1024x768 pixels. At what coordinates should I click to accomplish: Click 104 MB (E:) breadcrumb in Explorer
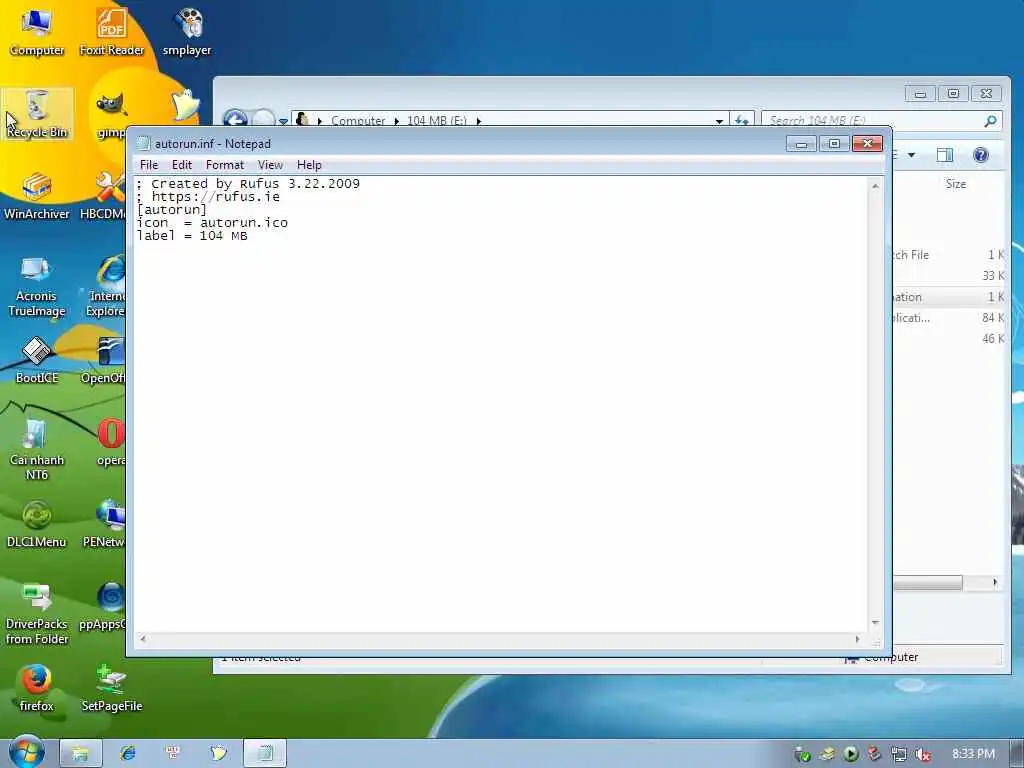[x=437, y=120]
